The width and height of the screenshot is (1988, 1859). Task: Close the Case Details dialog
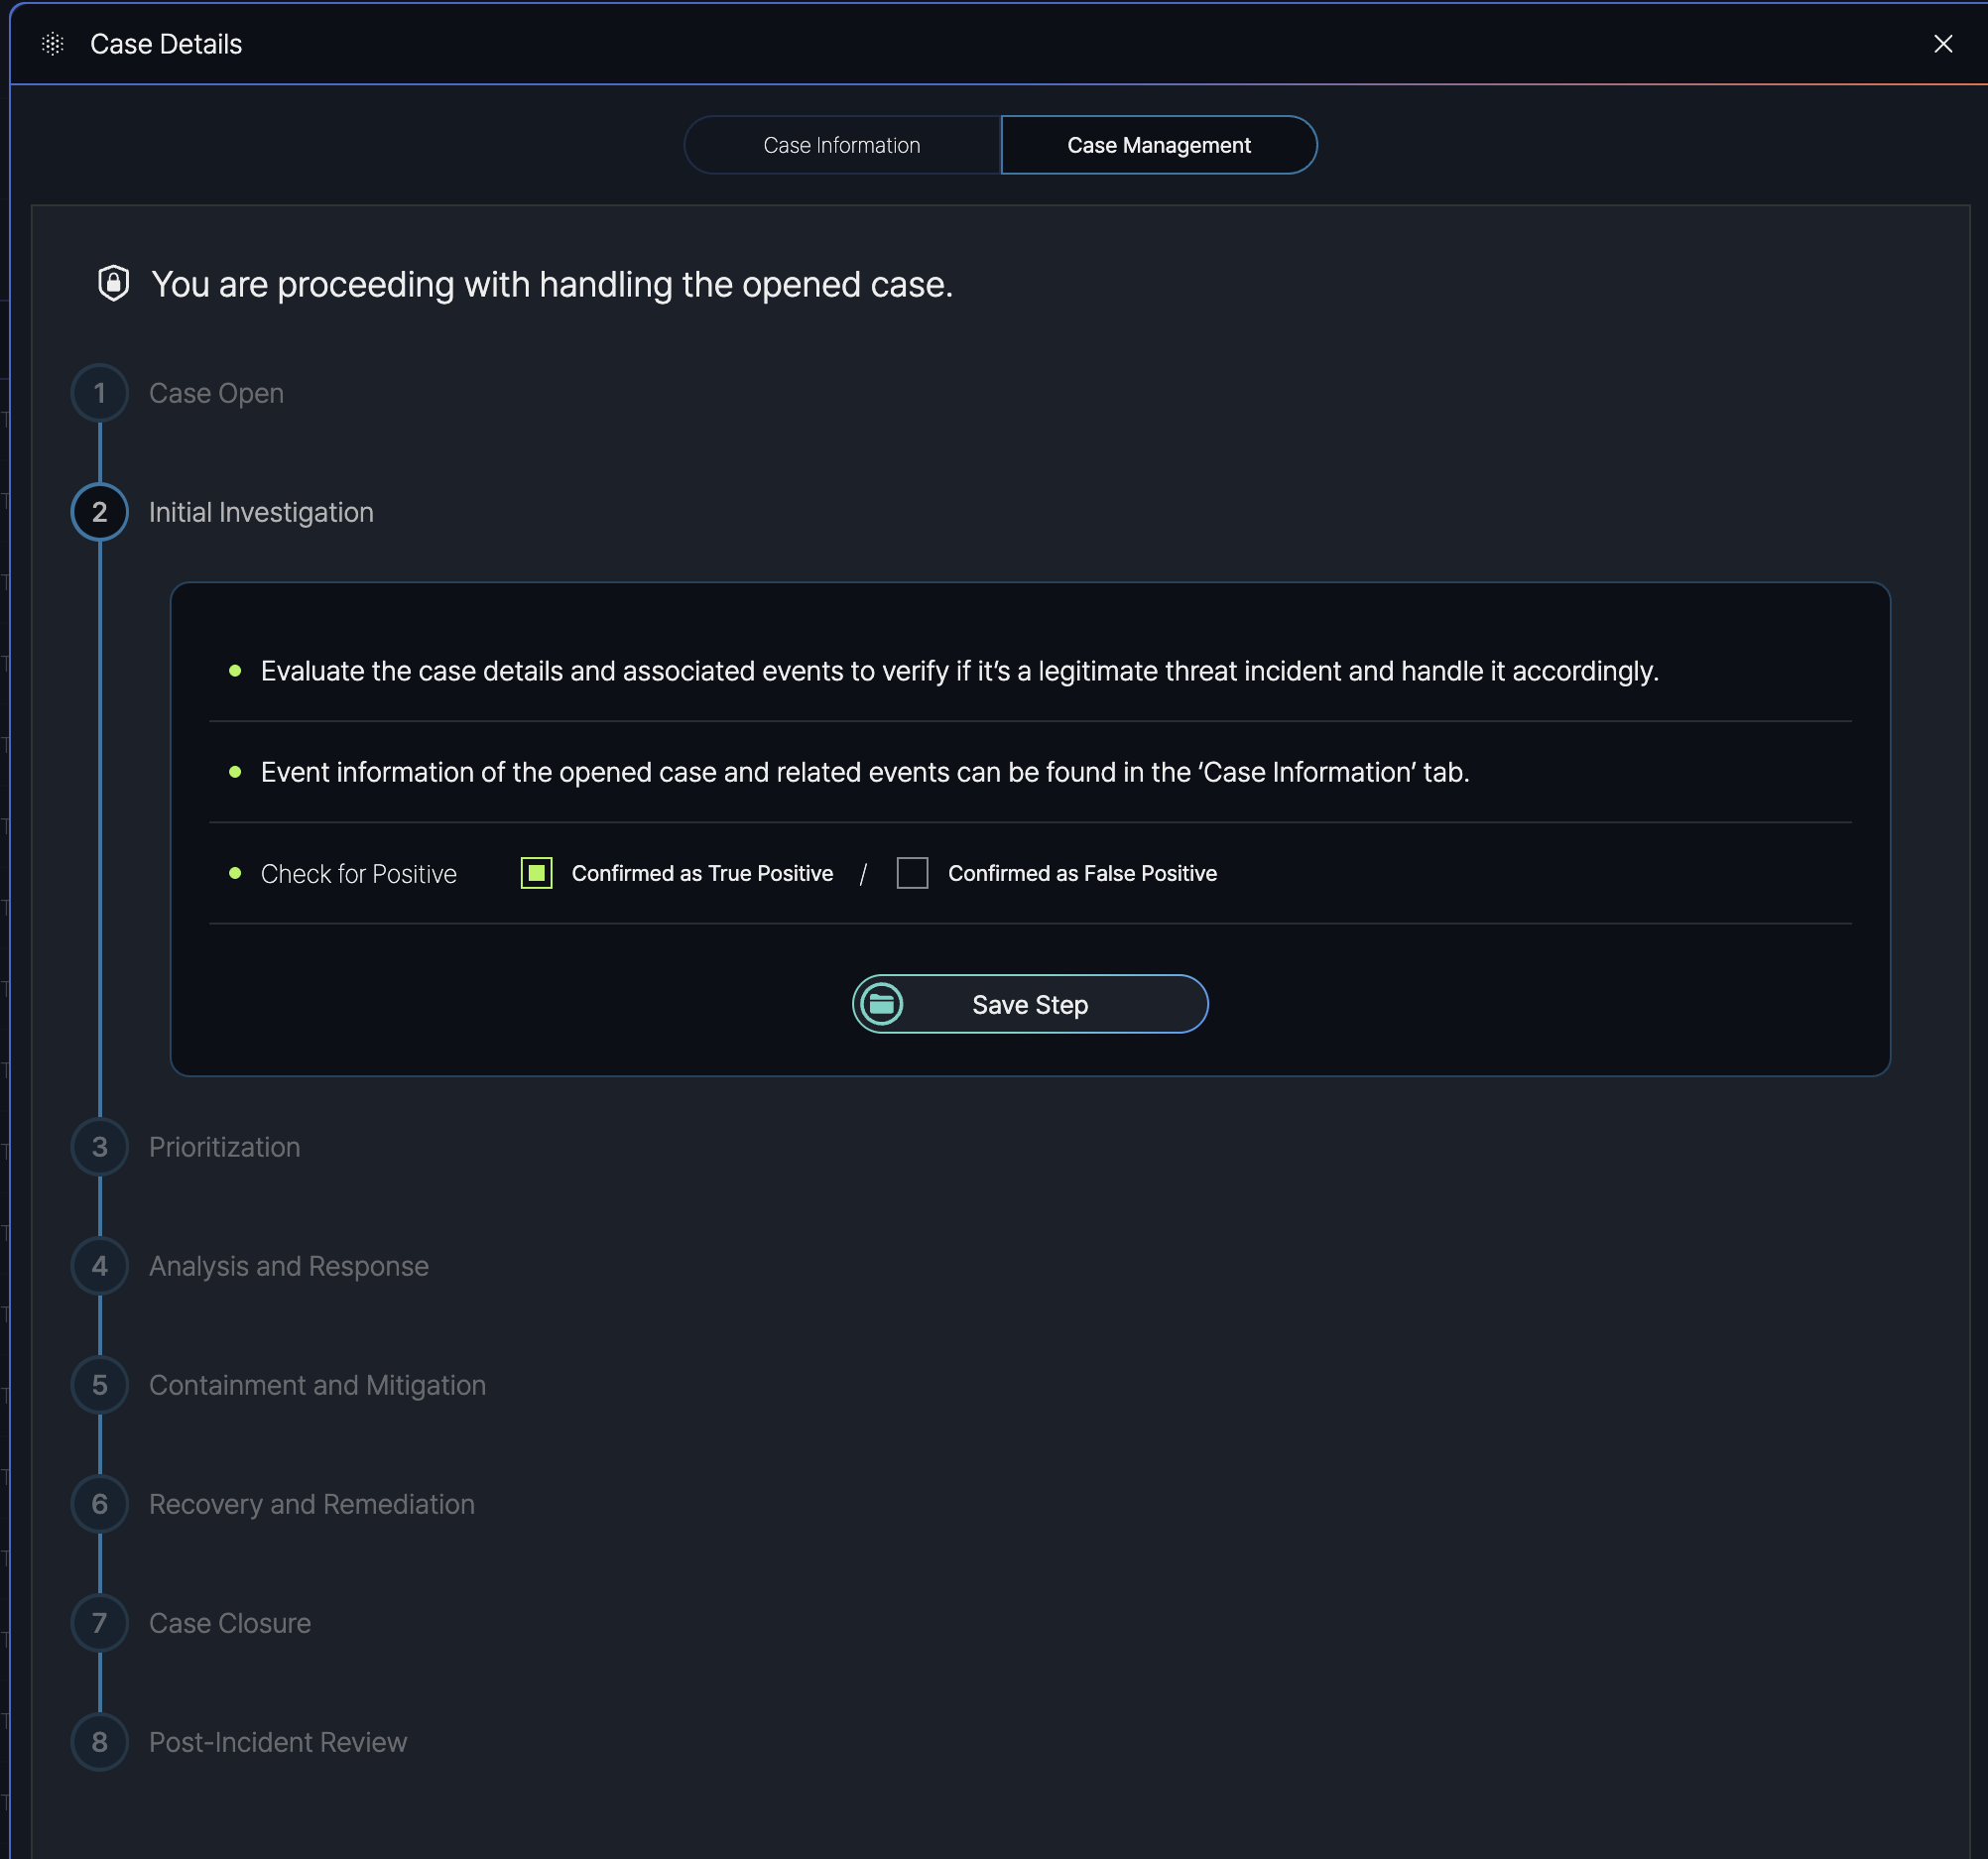(x=1942, y=44)
